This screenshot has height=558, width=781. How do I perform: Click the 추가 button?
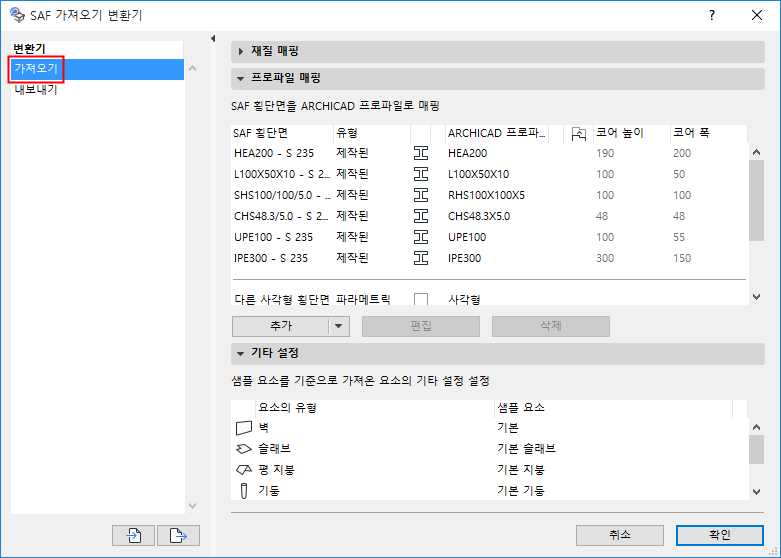[280, 326]
